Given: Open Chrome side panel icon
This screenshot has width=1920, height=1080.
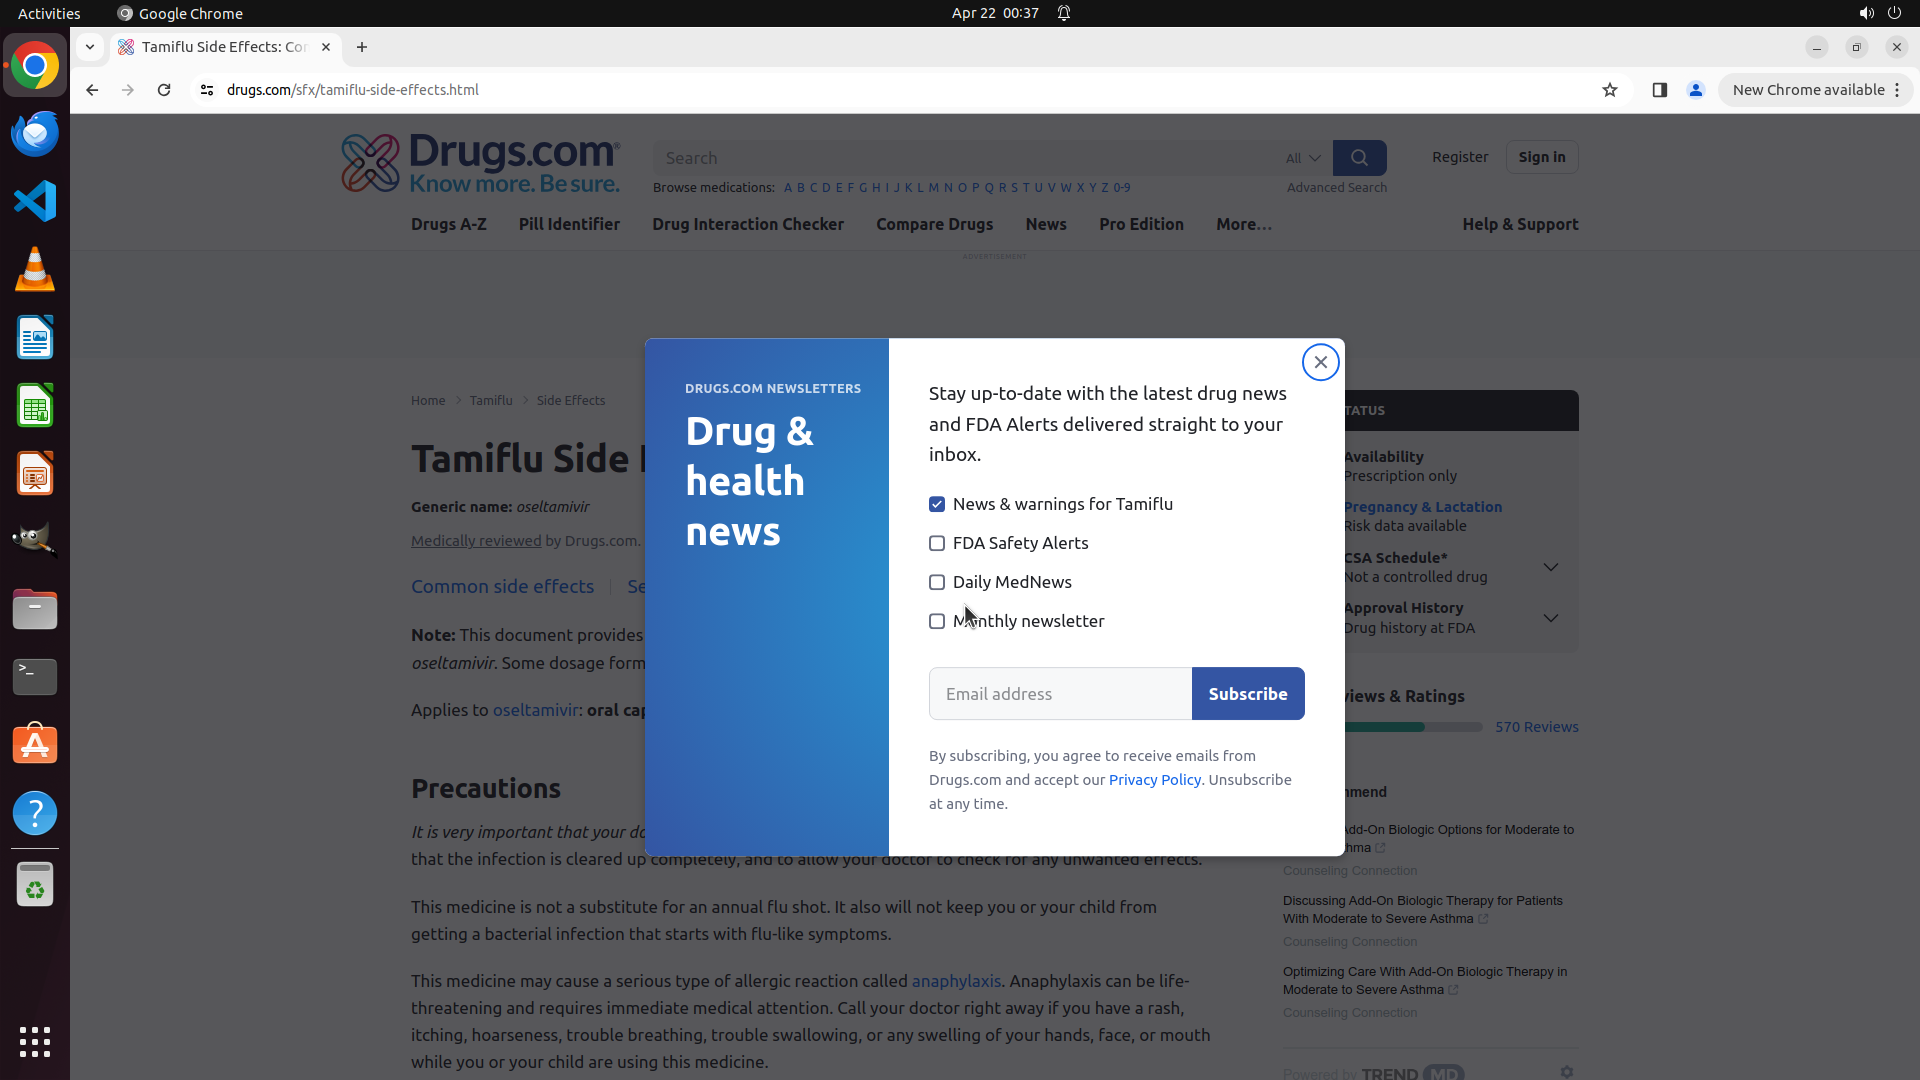Looking at the screenshot, I should point(1659,90).
